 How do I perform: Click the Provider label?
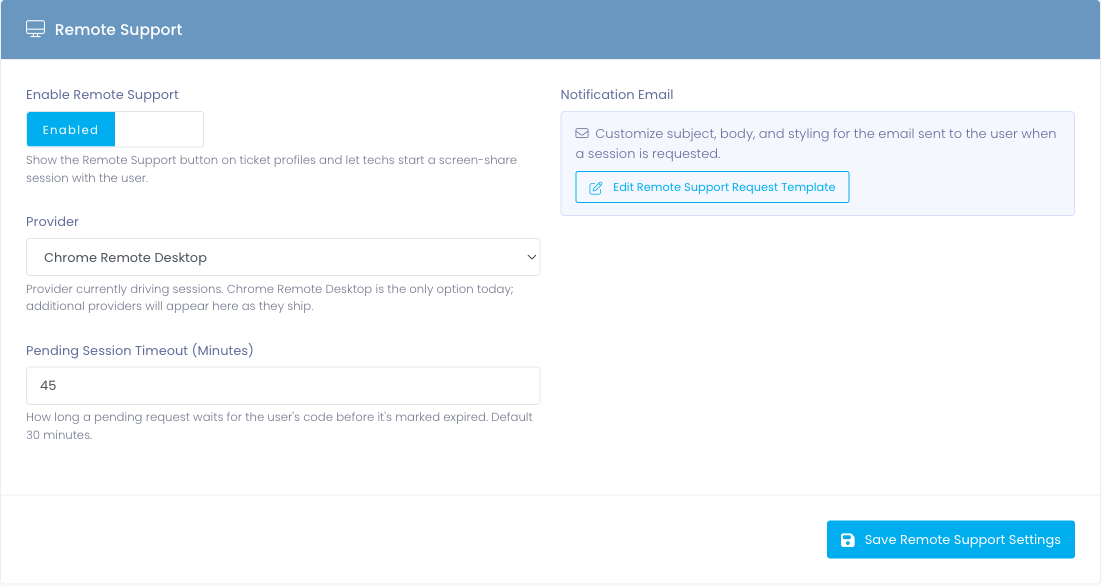point(53,222)
